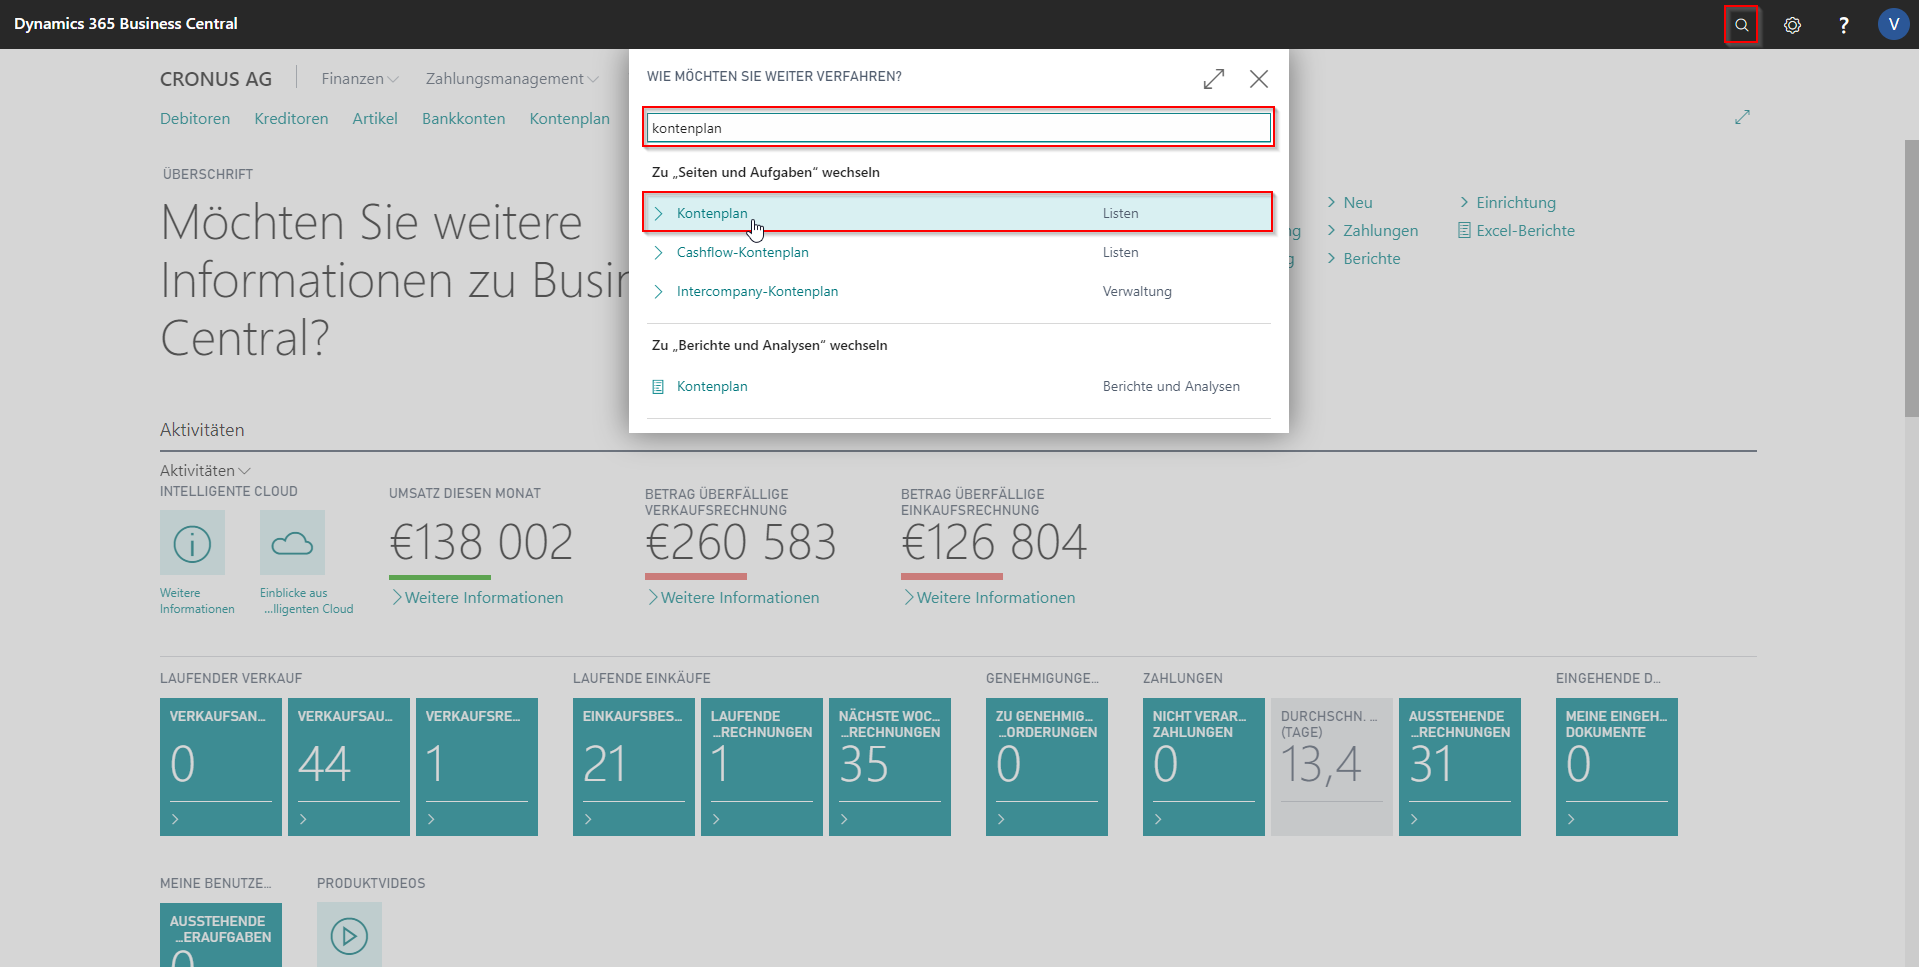1919x967 pixels.
Task: Click the kontenplan search field
Action: click(958, 128)
